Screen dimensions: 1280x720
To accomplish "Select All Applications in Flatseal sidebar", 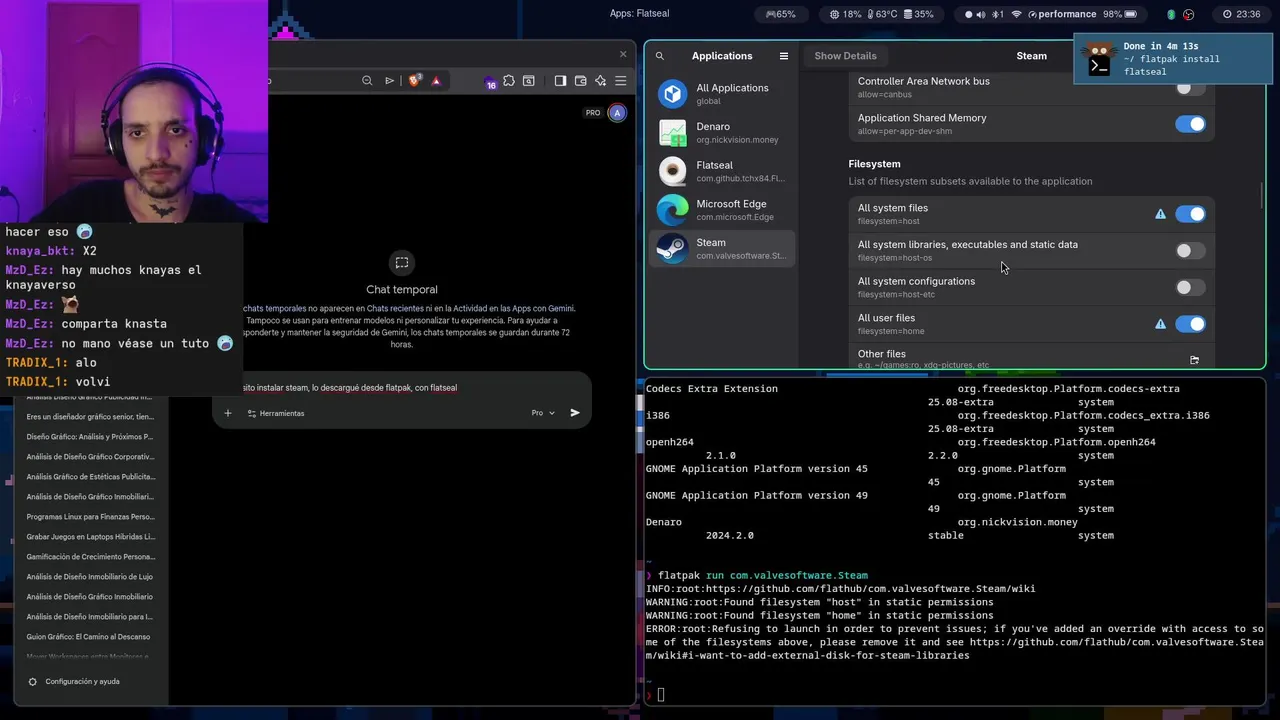I will (x=722, y=94).
